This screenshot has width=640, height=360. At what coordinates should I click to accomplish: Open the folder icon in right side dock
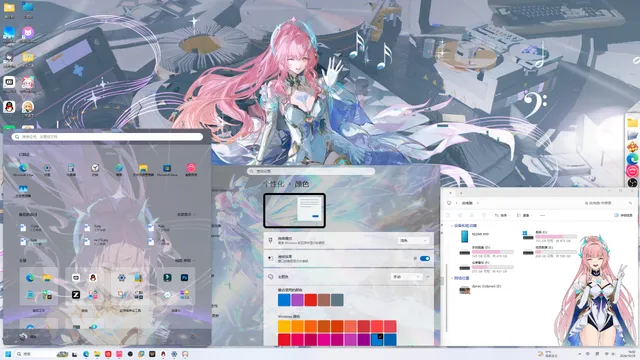(x=632, y=122)
